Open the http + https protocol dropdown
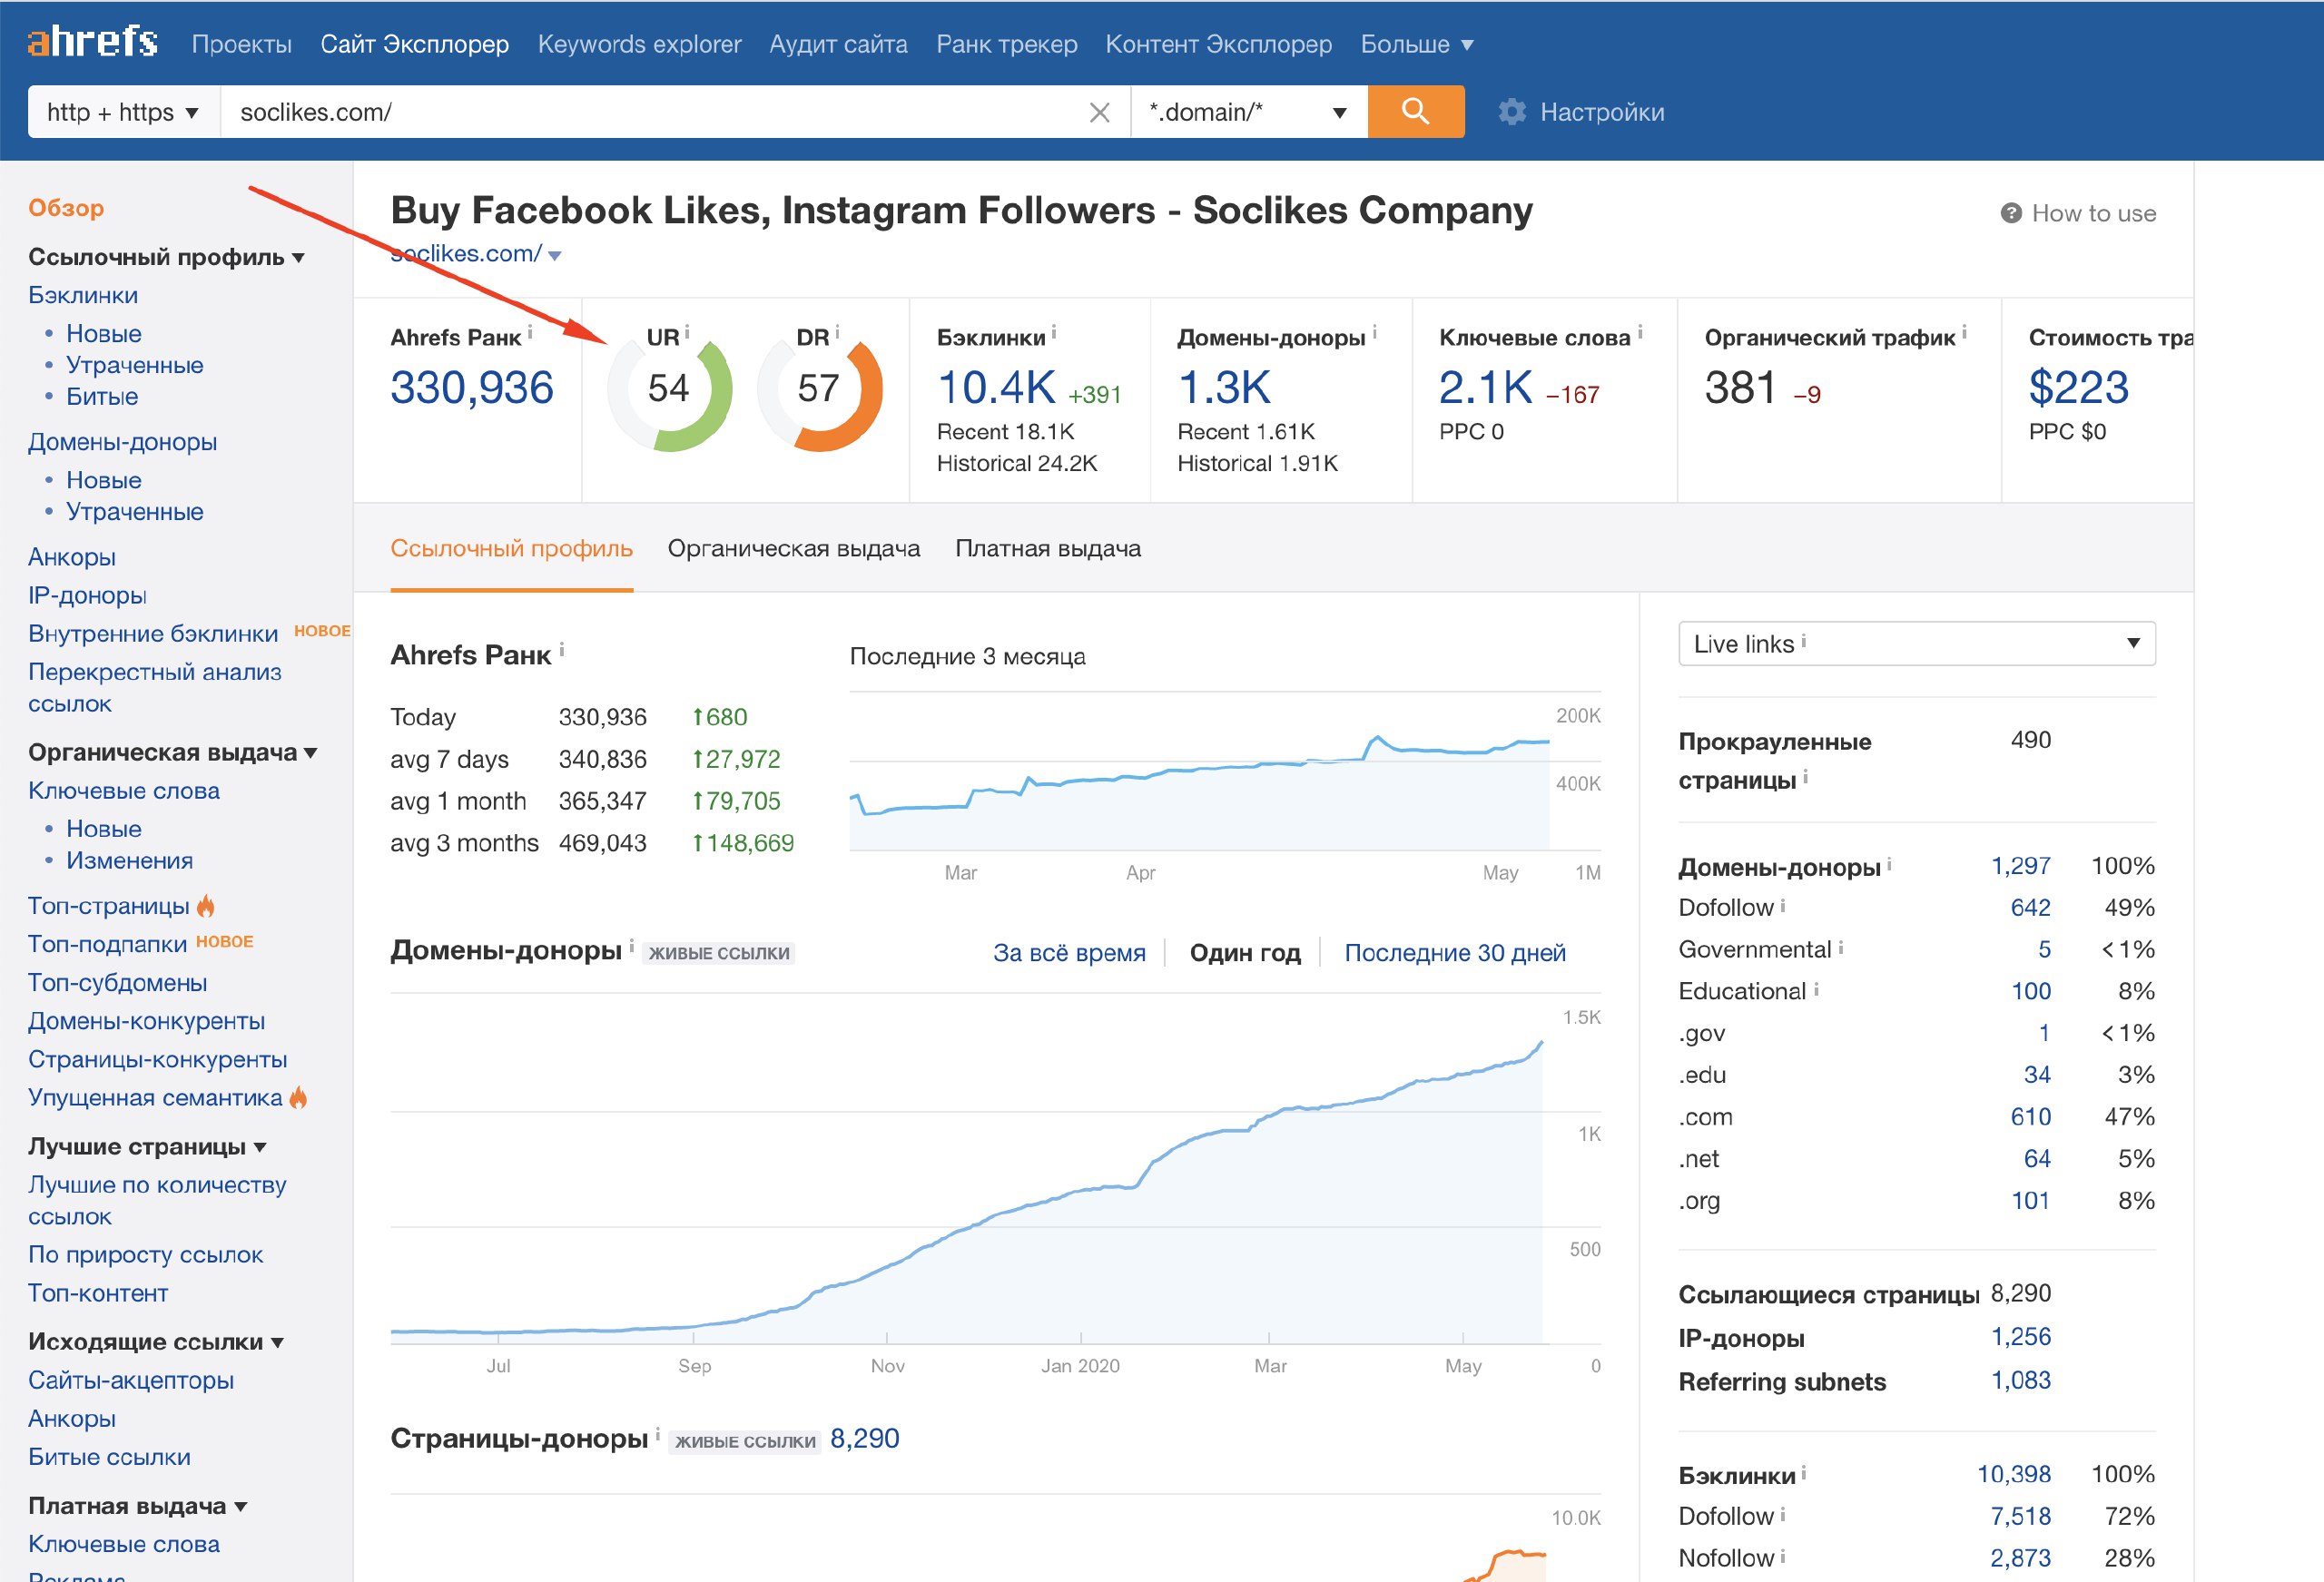This screenshot has width=2324, height=1582. click(x=123, y=112)
